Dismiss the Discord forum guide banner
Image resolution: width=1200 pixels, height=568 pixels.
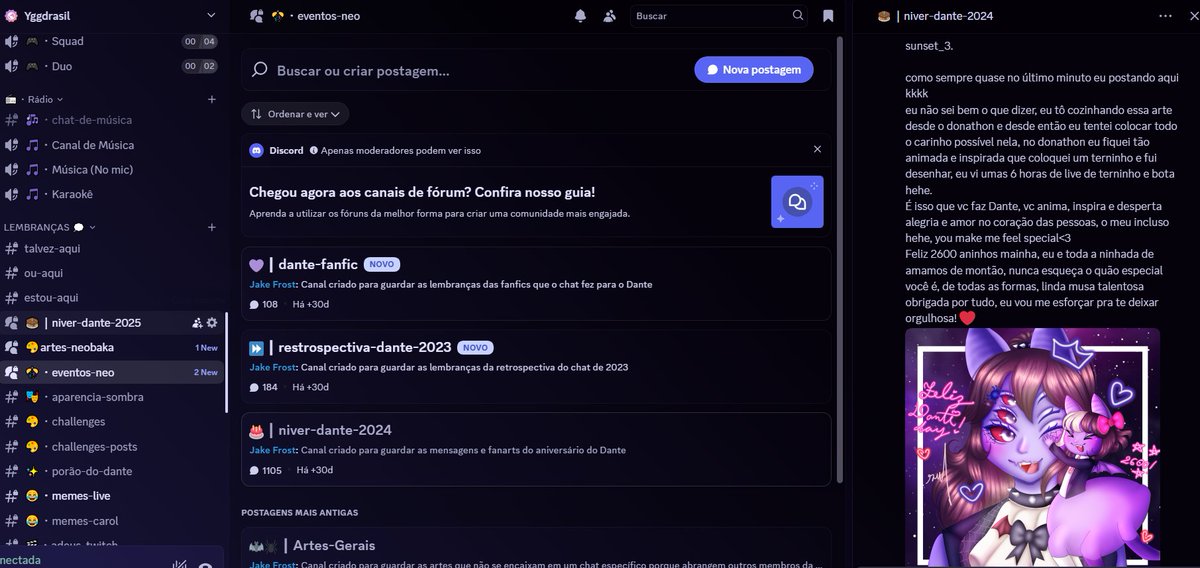pyautogui.click(x=817, y=149)
